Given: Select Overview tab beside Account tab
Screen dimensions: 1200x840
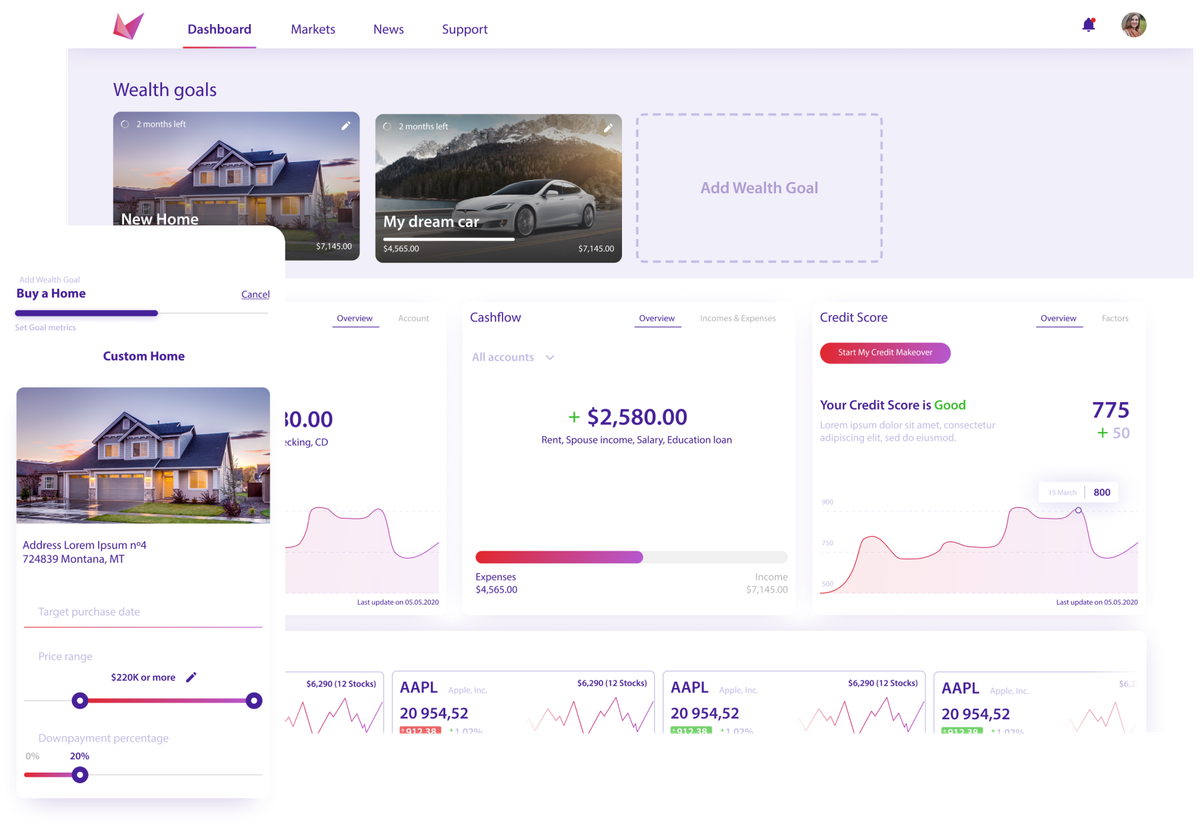Looking at the screenshot, I should [x=354, y=318].
